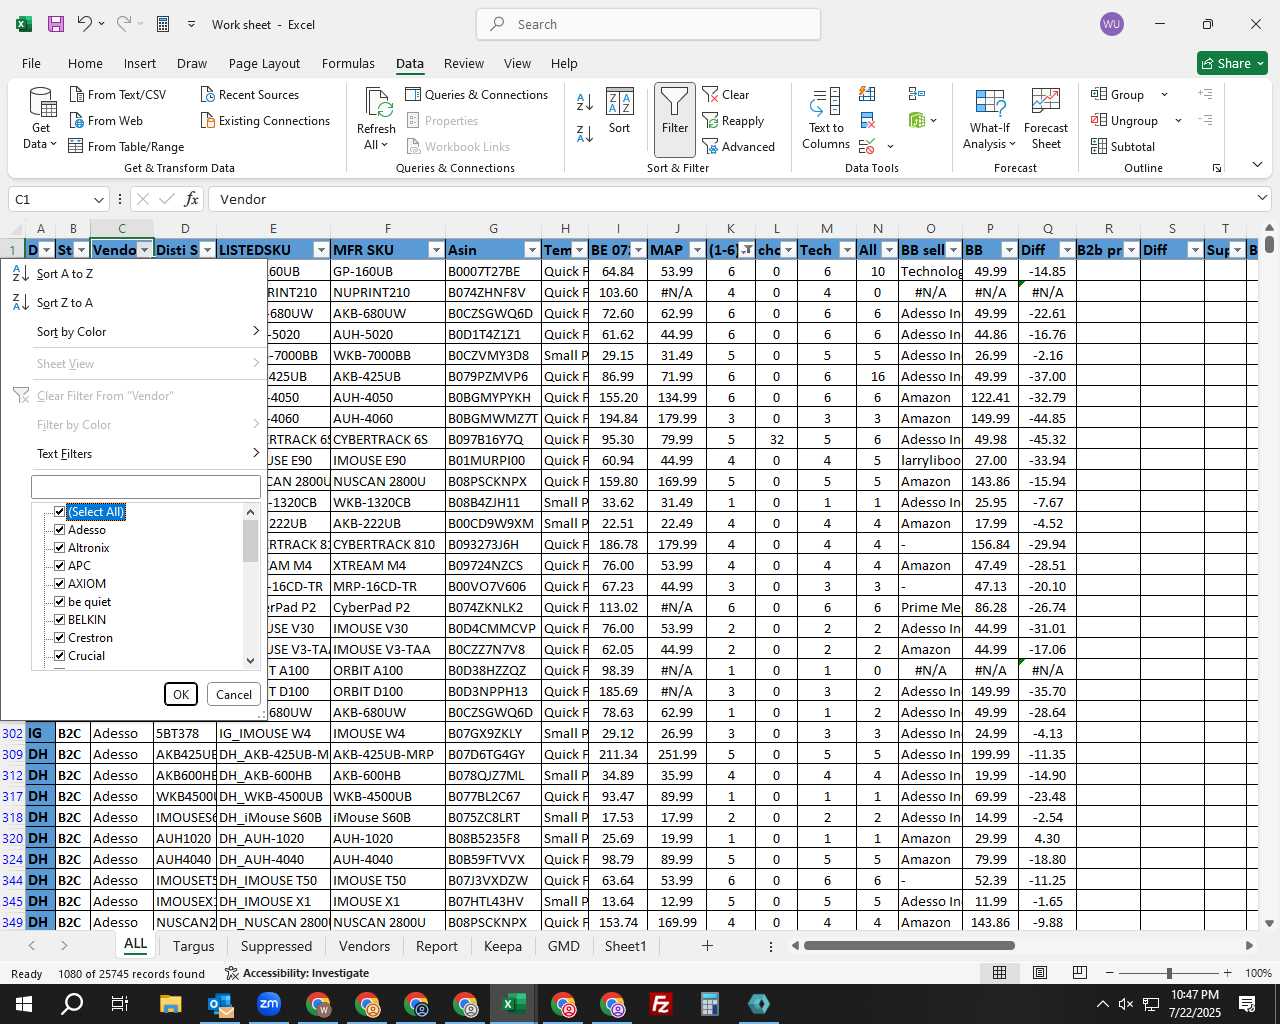The height and width of the screenshot is (1024, 1280).
Task: Uncheck APC checkbox
Action: point(60,566)
